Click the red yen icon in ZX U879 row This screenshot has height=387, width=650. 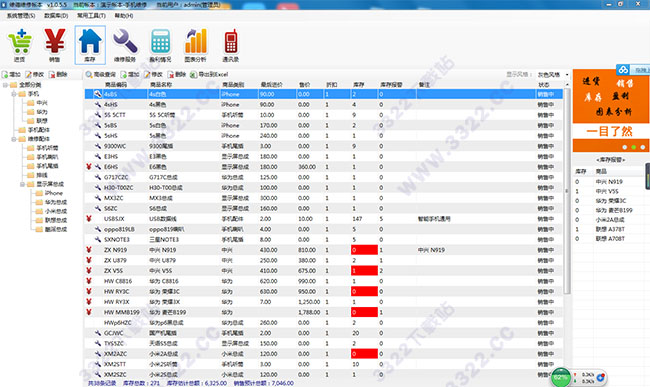pyautogui.click(x=89, y=260)
